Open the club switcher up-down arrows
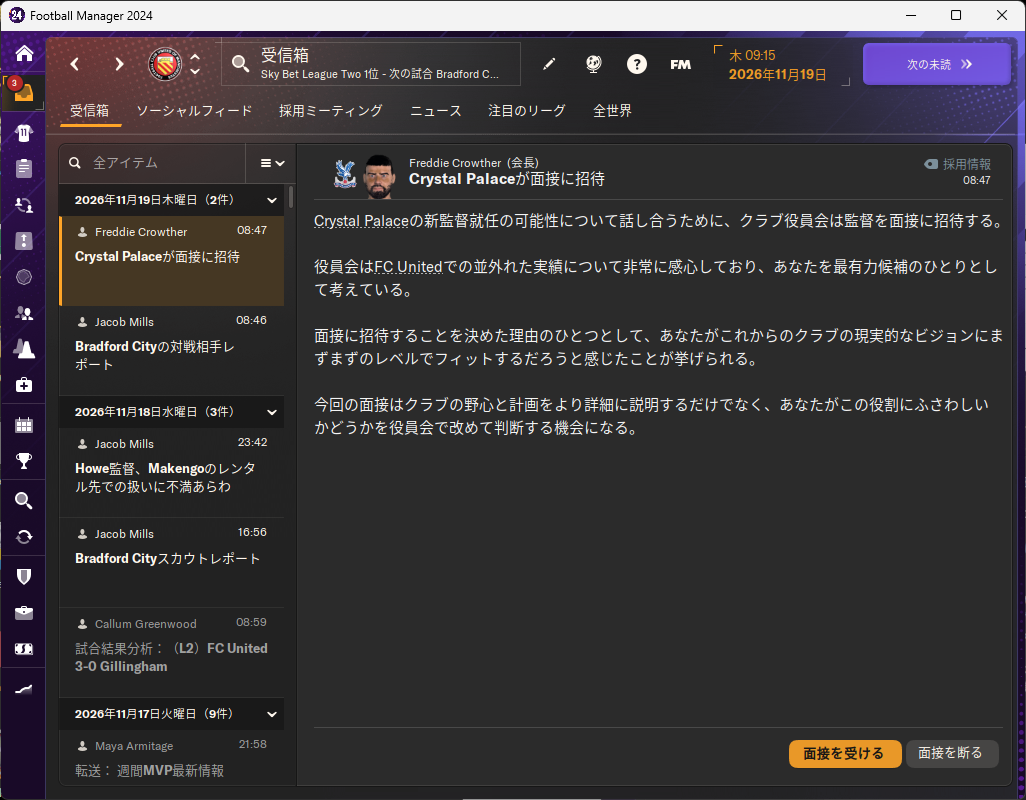 [x=195, y=64]
